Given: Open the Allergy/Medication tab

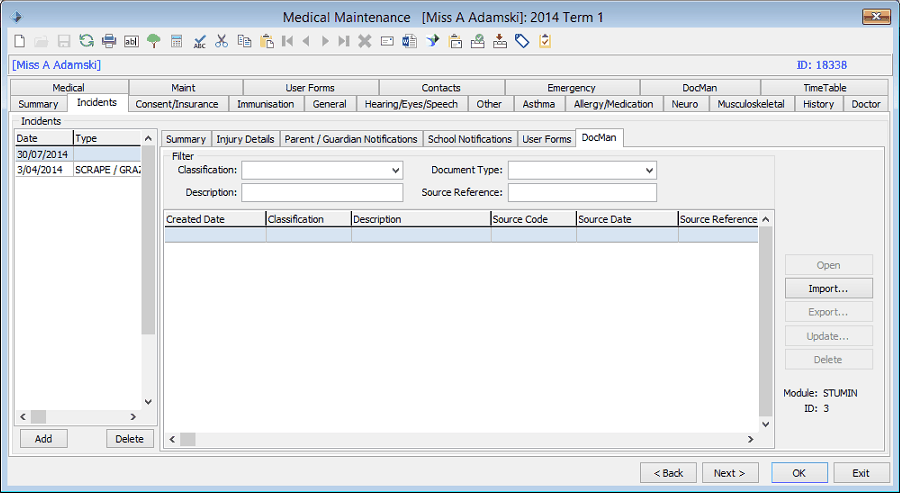Looking at the screenshot, I should pos(614,104).
